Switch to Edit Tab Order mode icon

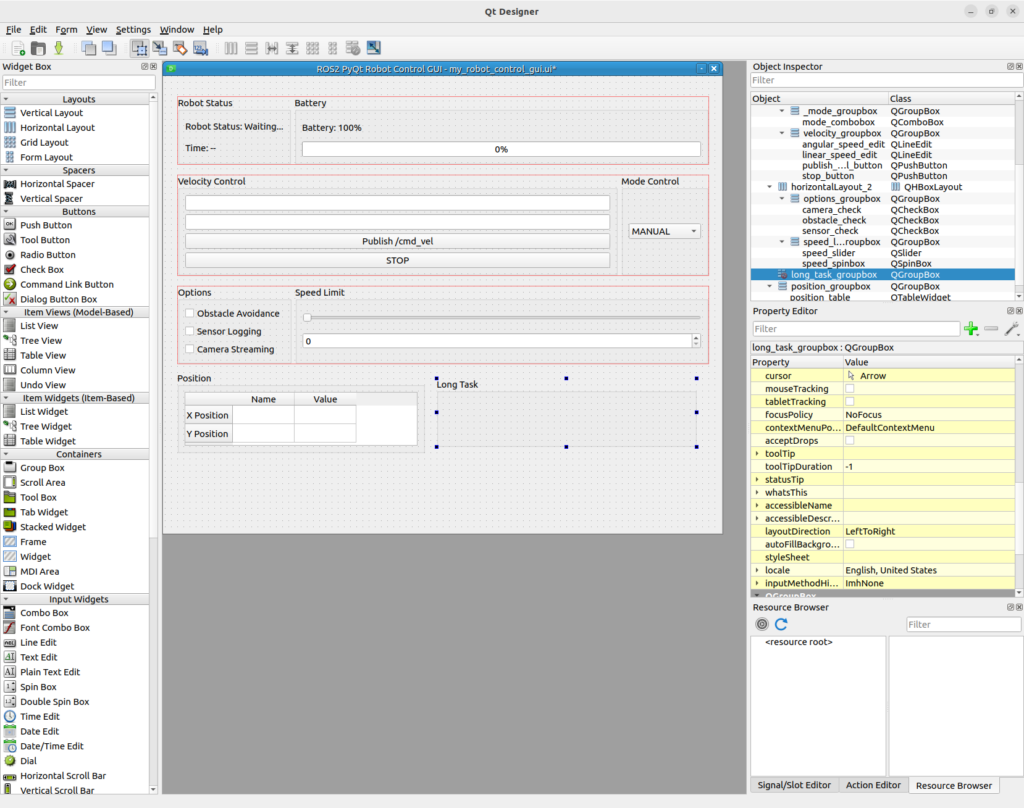200,48
